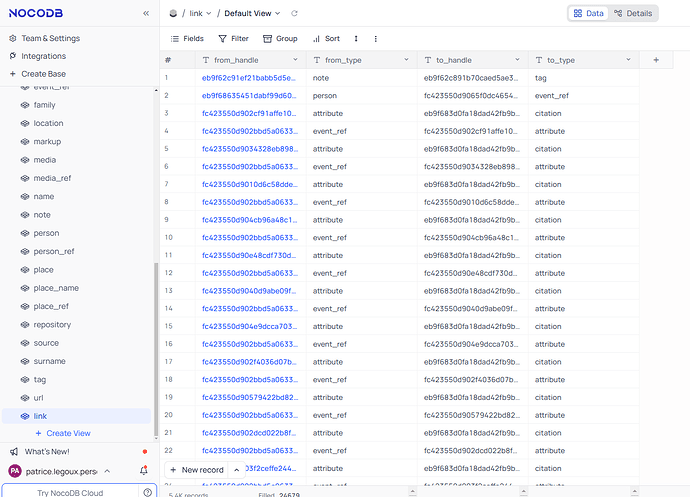Click the 'person' from_type cell

click(x=362, y=96)
